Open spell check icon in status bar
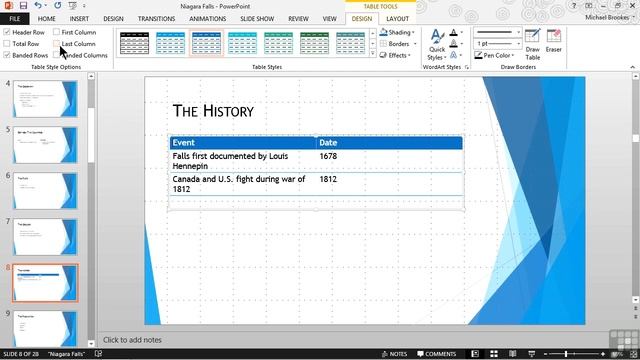Screen dimensions: 640x360 pos(98,354)
